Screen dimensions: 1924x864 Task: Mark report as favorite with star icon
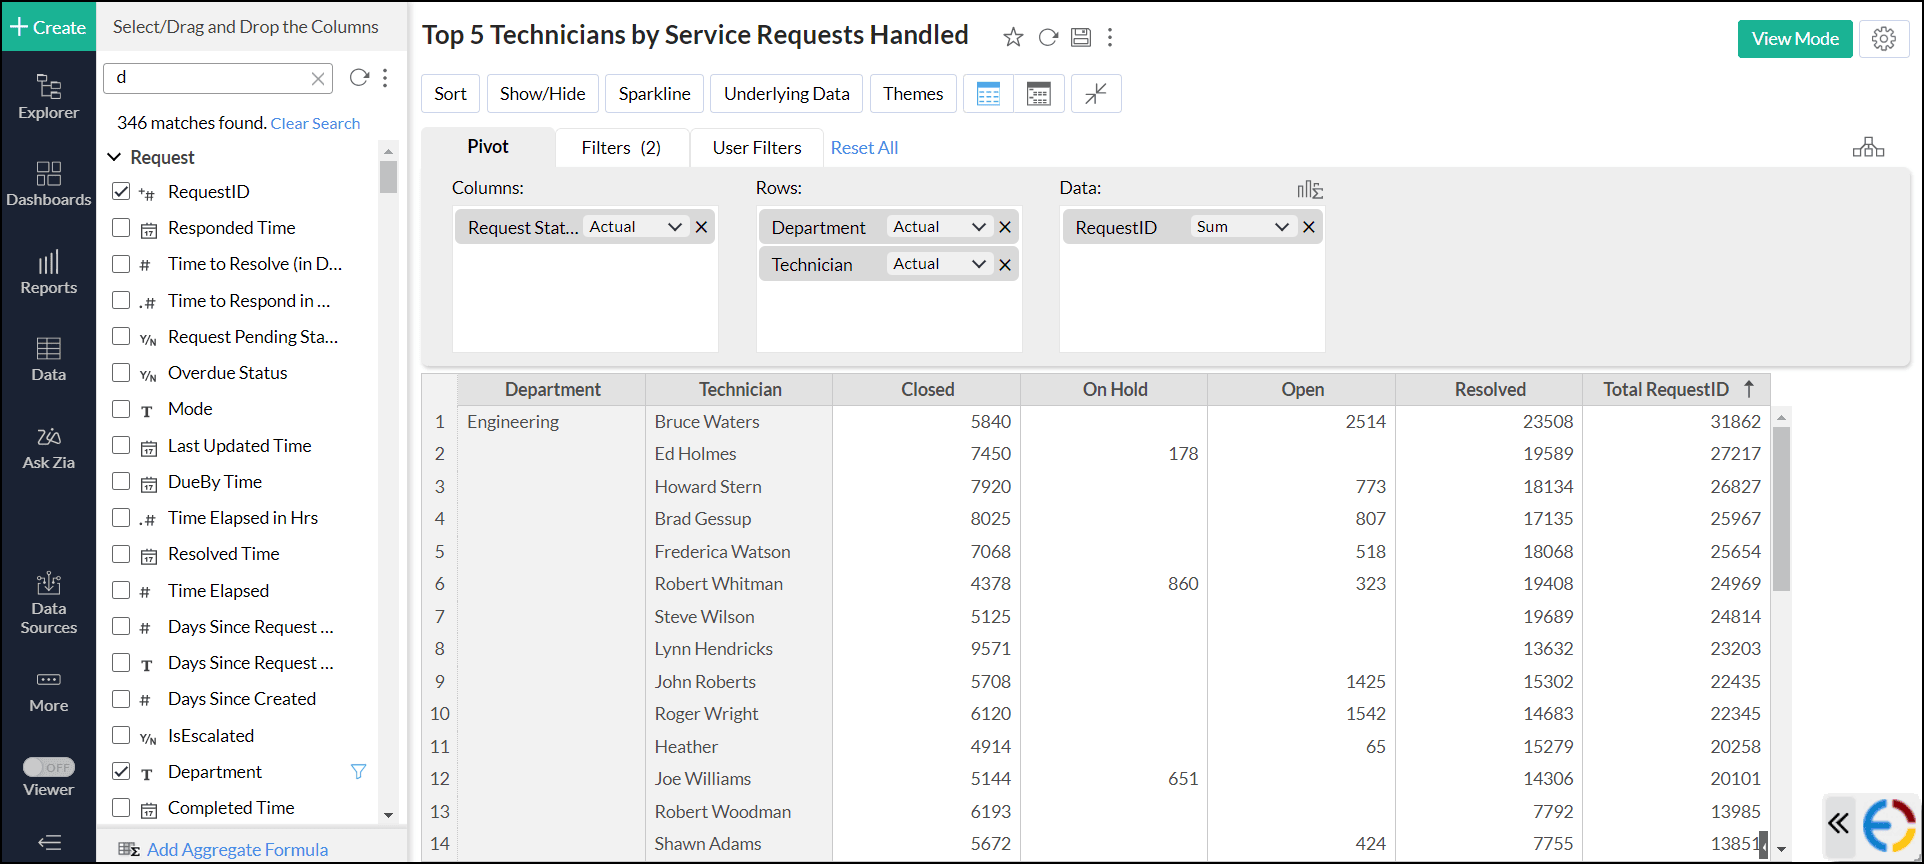[x=1013, y=38]
